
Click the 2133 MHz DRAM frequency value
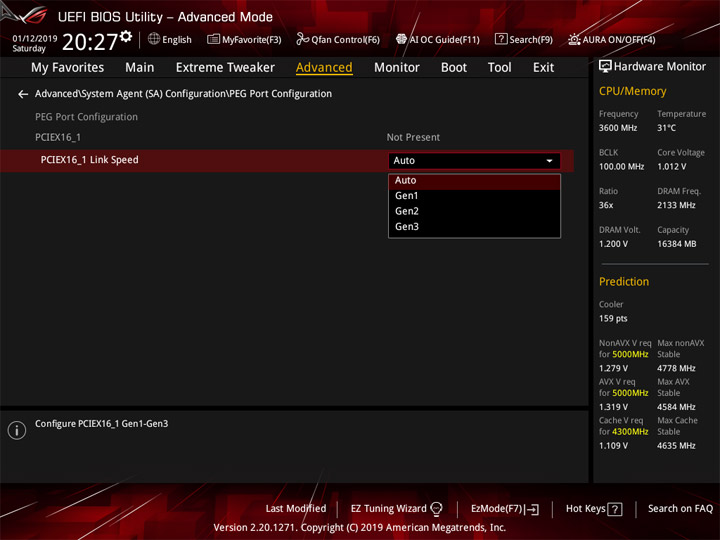click(x=676, y=205)
